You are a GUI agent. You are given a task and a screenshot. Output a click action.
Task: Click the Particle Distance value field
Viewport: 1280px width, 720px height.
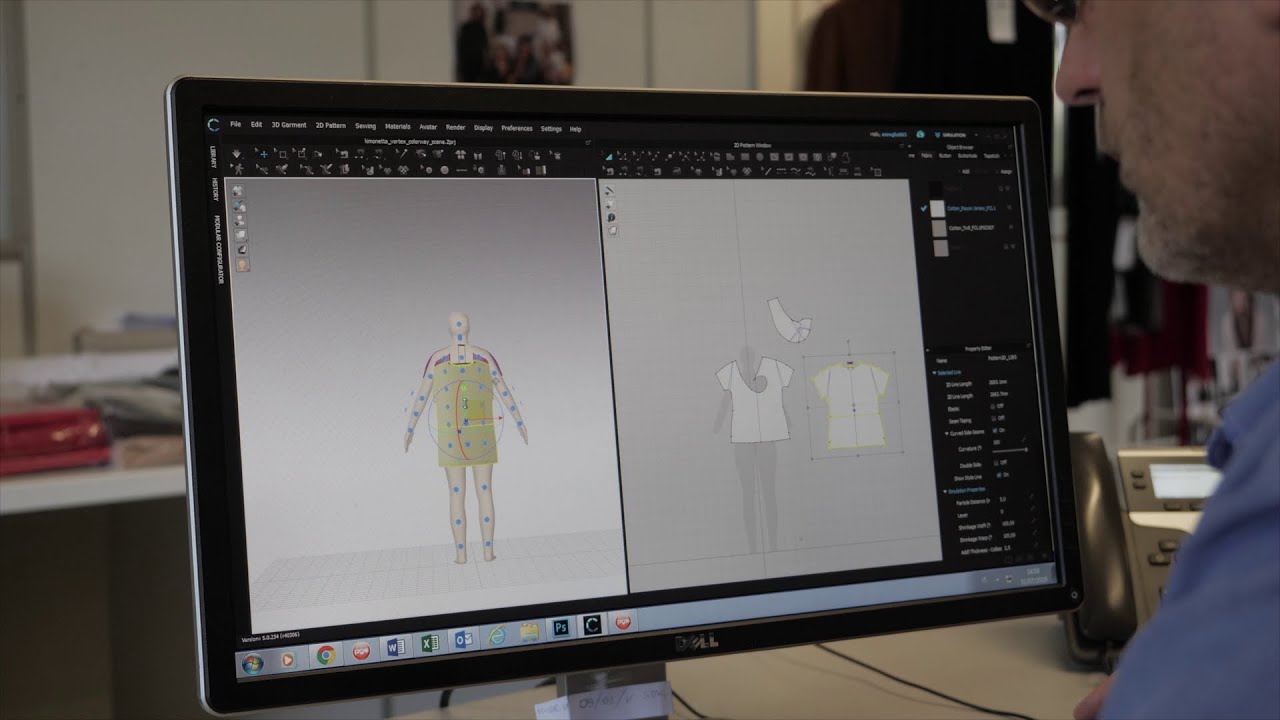(x=1003, y=499)
